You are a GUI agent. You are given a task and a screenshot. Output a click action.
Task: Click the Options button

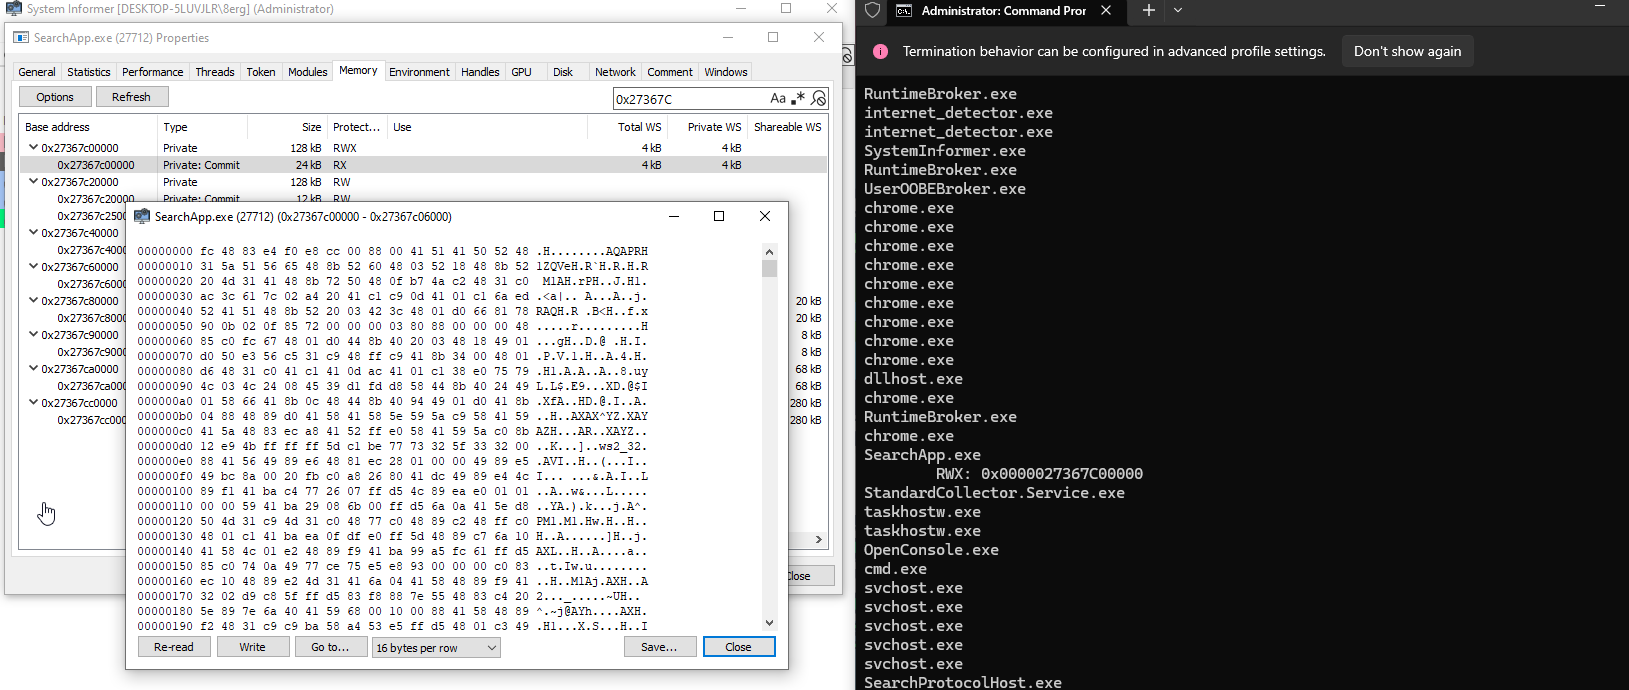[x=55, y=97]
